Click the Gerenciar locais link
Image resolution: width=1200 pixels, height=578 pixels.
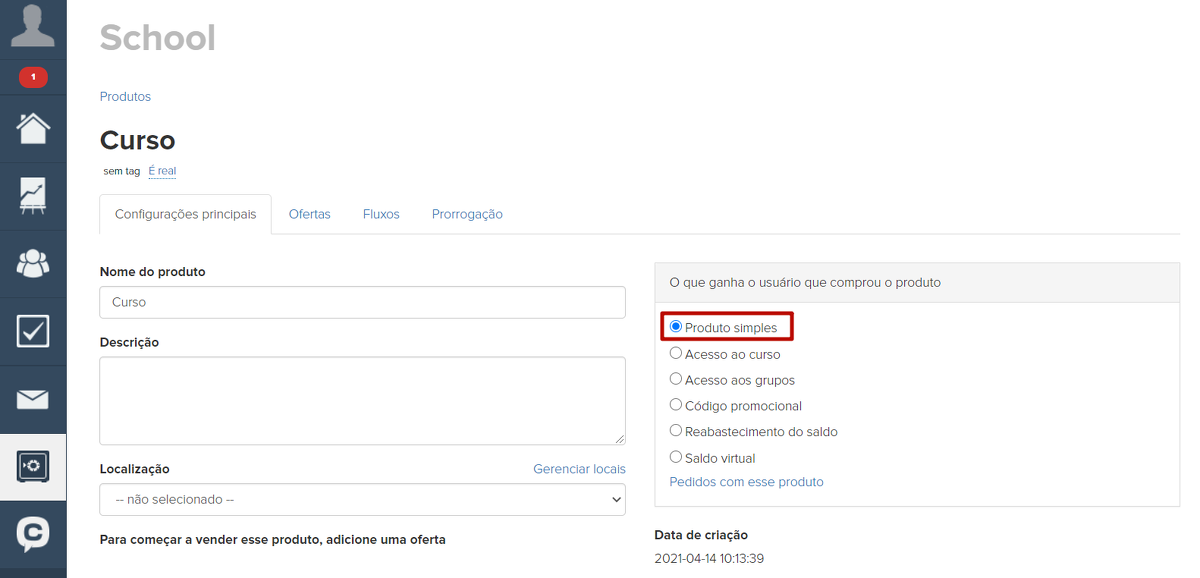[579, 469]
